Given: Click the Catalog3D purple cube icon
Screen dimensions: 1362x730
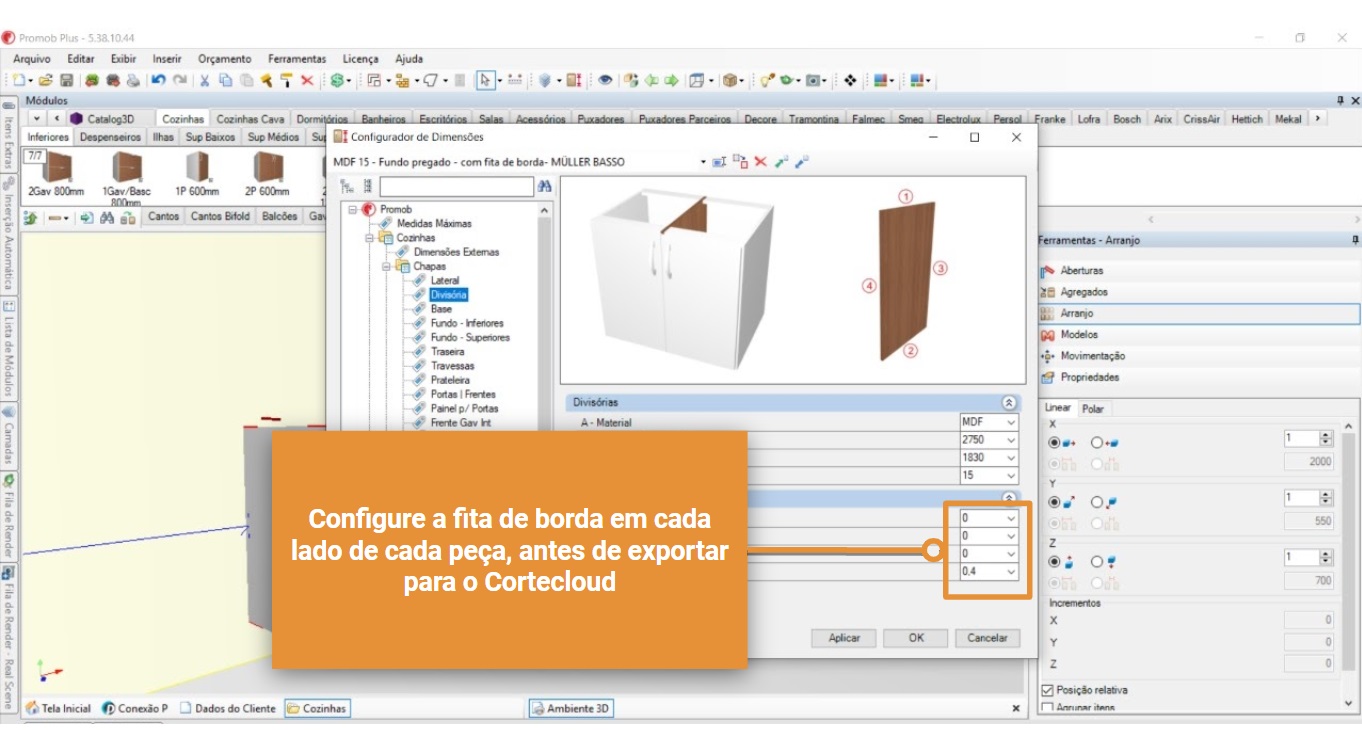Looking at the screenshot, I should 76,119.
